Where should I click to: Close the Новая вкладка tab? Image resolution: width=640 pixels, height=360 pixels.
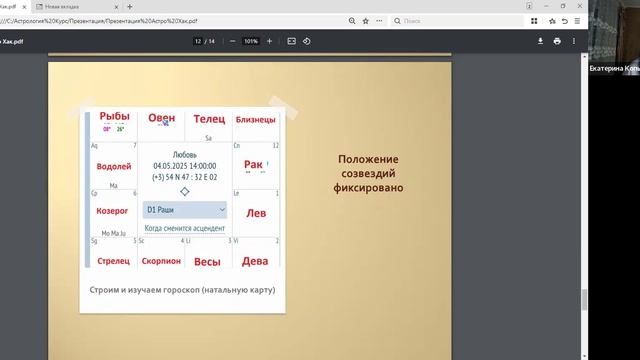point(116,7)
